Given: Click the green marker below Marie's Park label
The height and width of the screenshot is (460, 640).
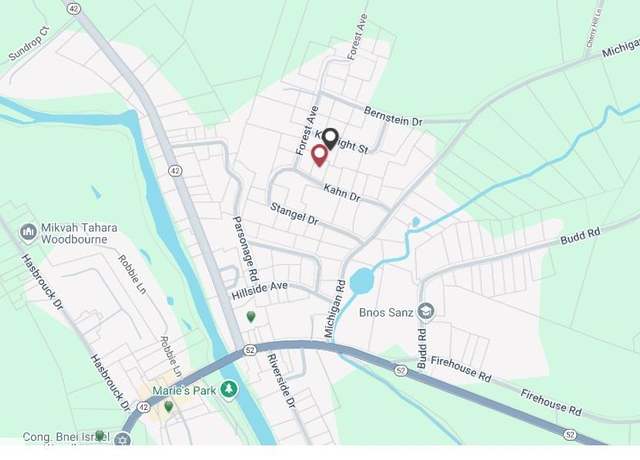Looking at the screenshot, I should click(169, 406).
